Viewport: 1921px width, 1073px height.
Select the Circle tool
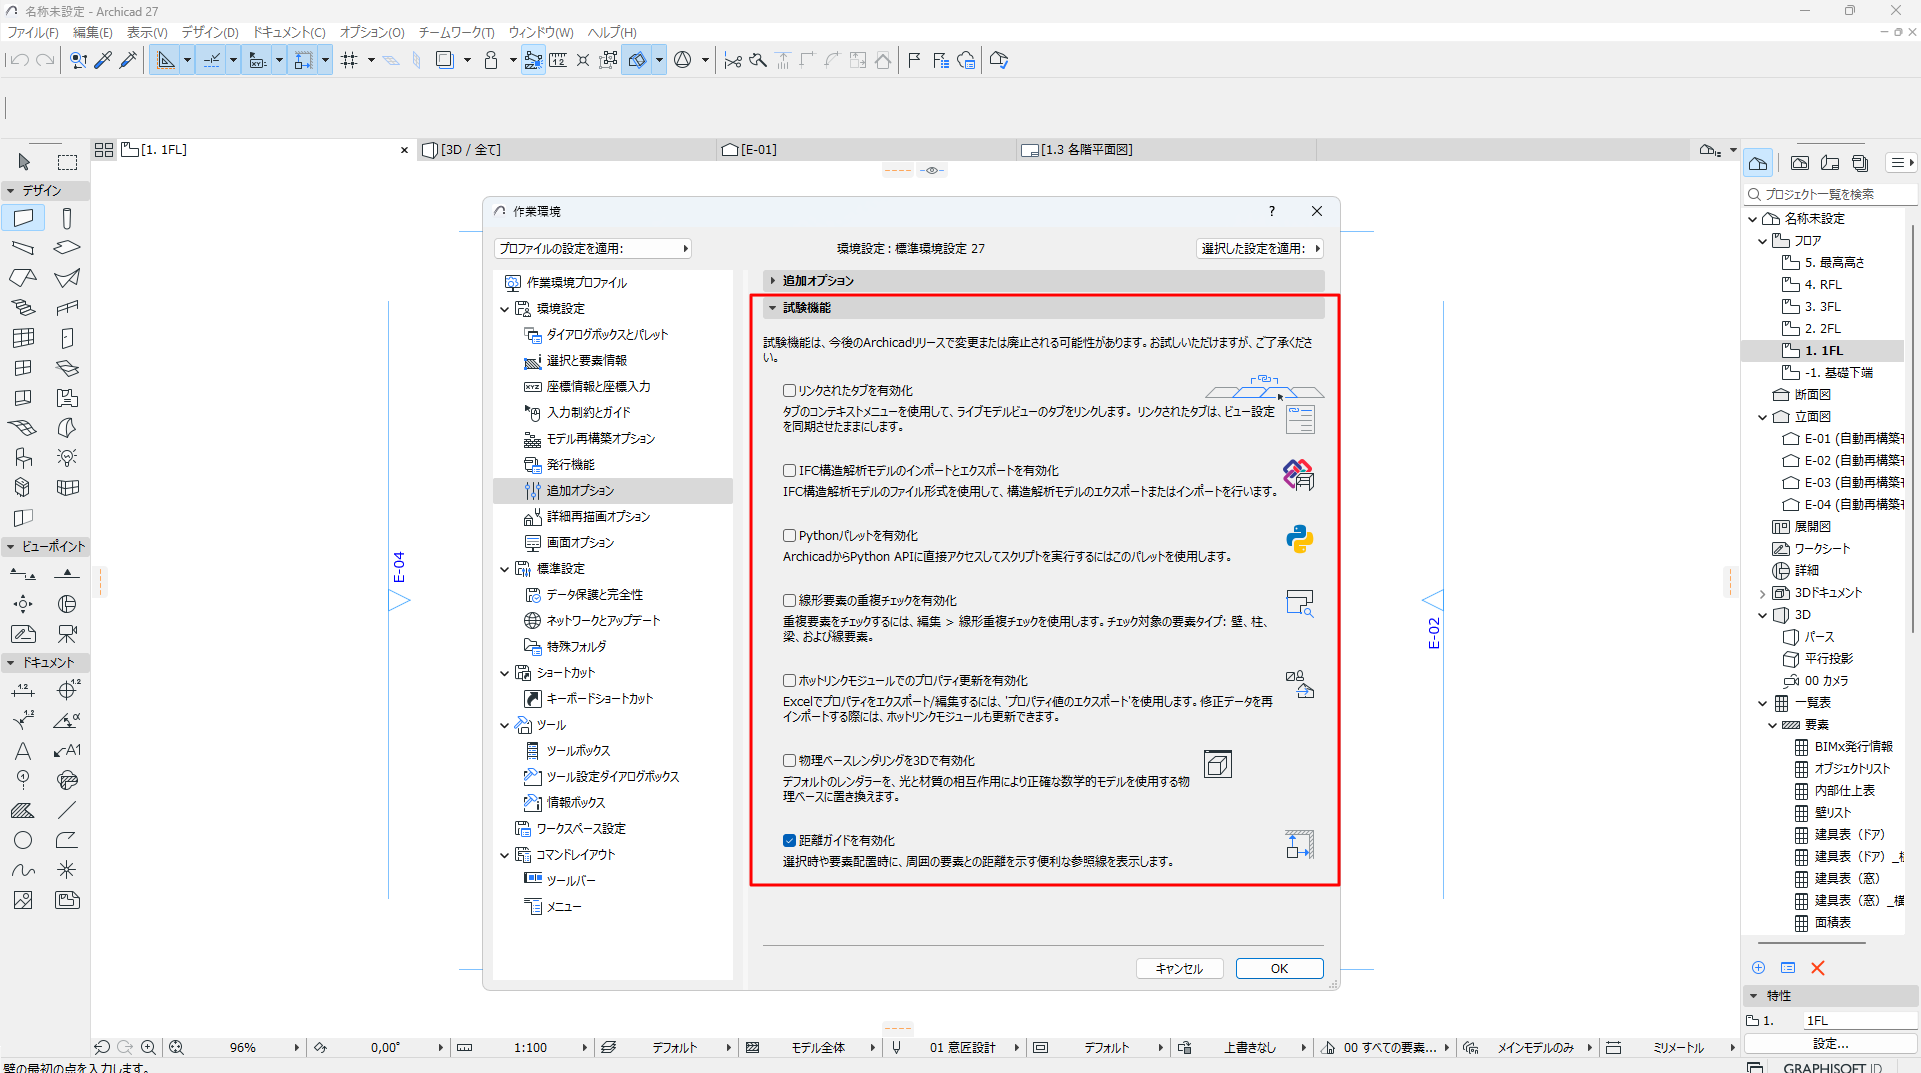pos(23,840)
